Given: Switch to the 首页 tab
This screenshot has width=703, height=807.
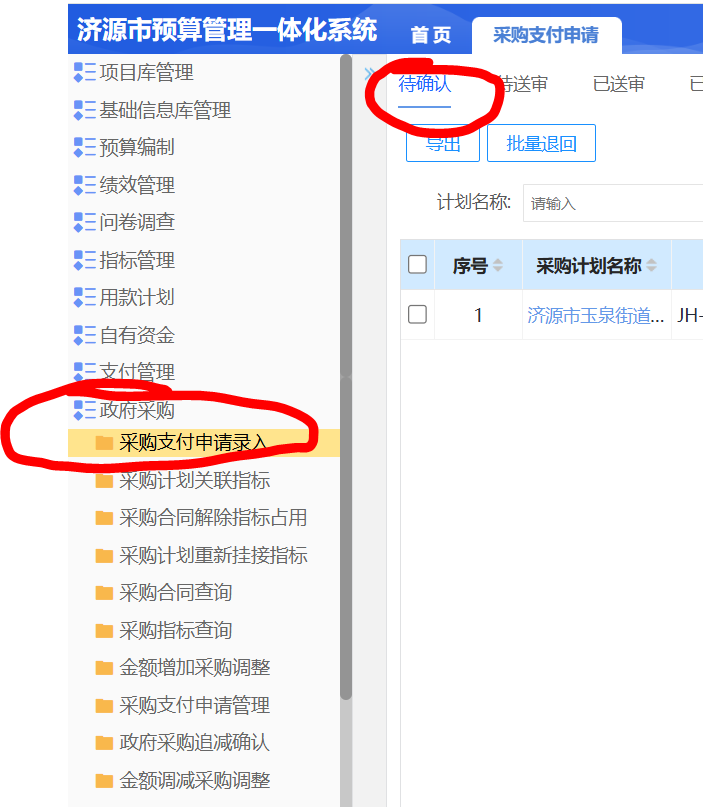Looking at the screenshot, I should click(431, 36).
